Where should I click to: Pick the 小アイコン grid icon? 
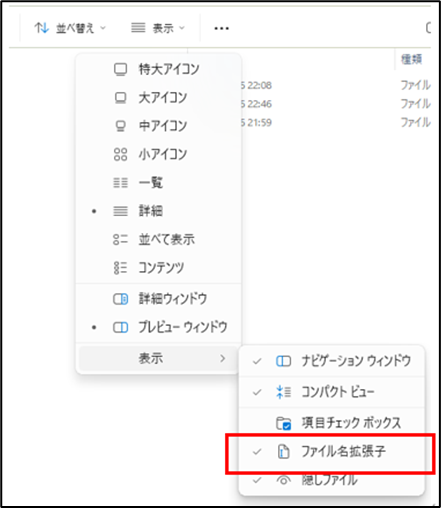click(120, 154)
